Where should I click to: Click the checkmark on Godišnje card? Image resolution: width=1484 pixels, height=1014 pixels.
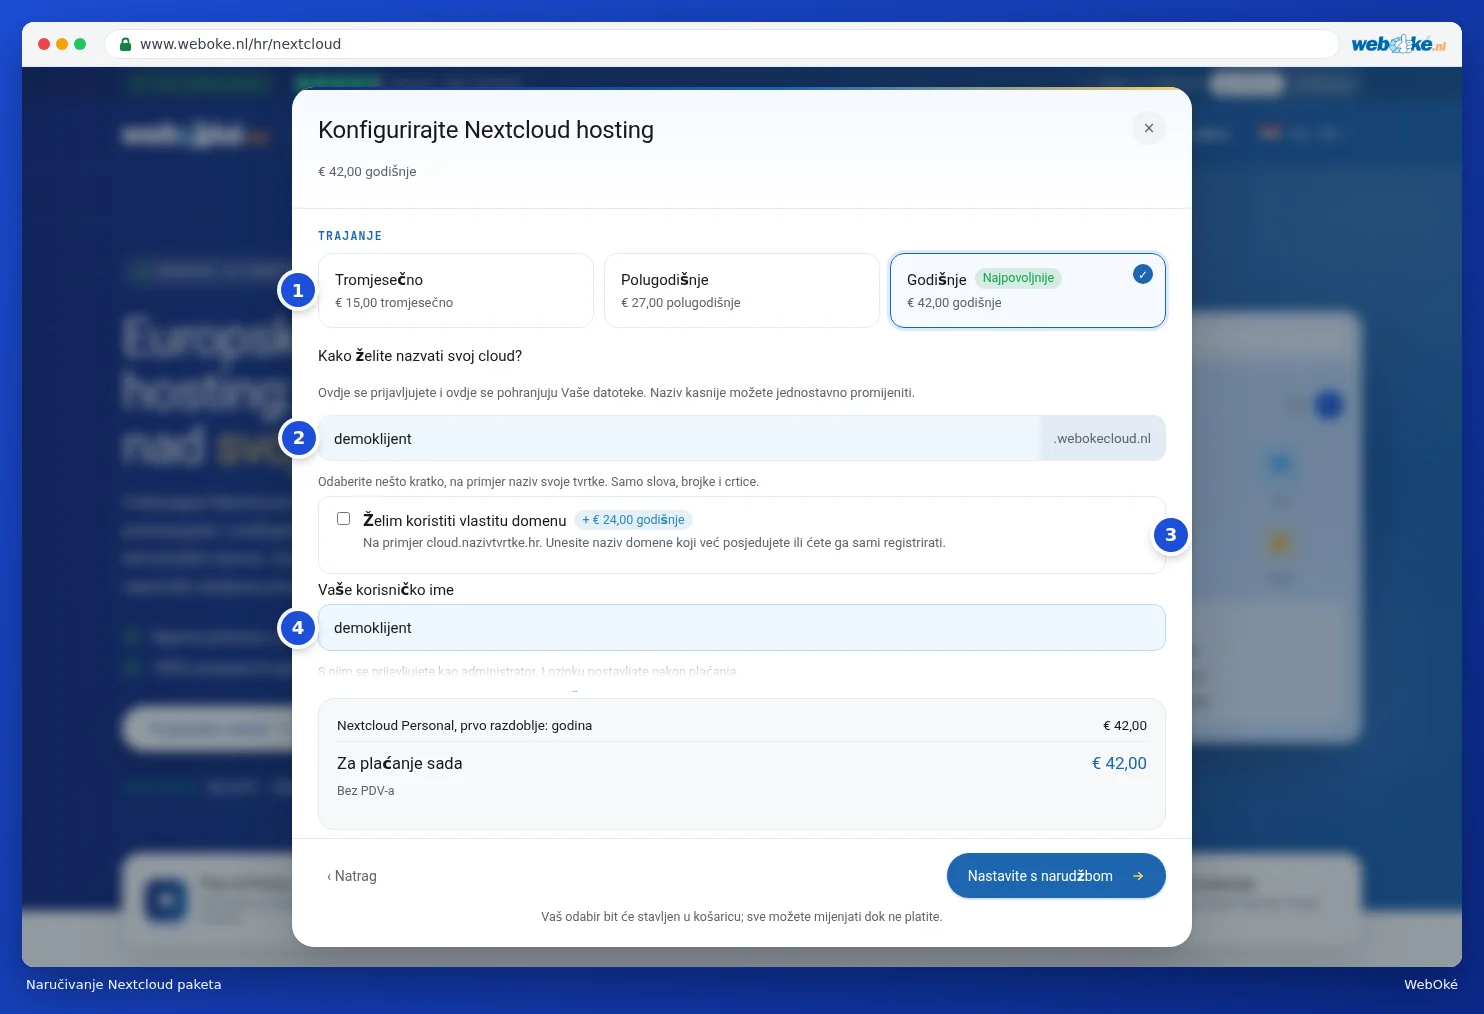1143,274
